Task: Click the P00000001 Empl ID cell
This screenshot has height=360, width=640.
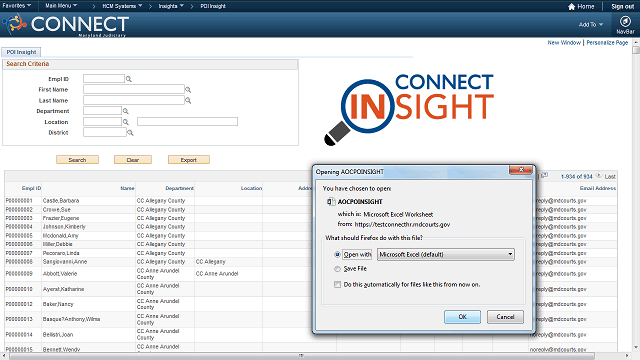Action: pyautogui.click(x=19, y=201)
